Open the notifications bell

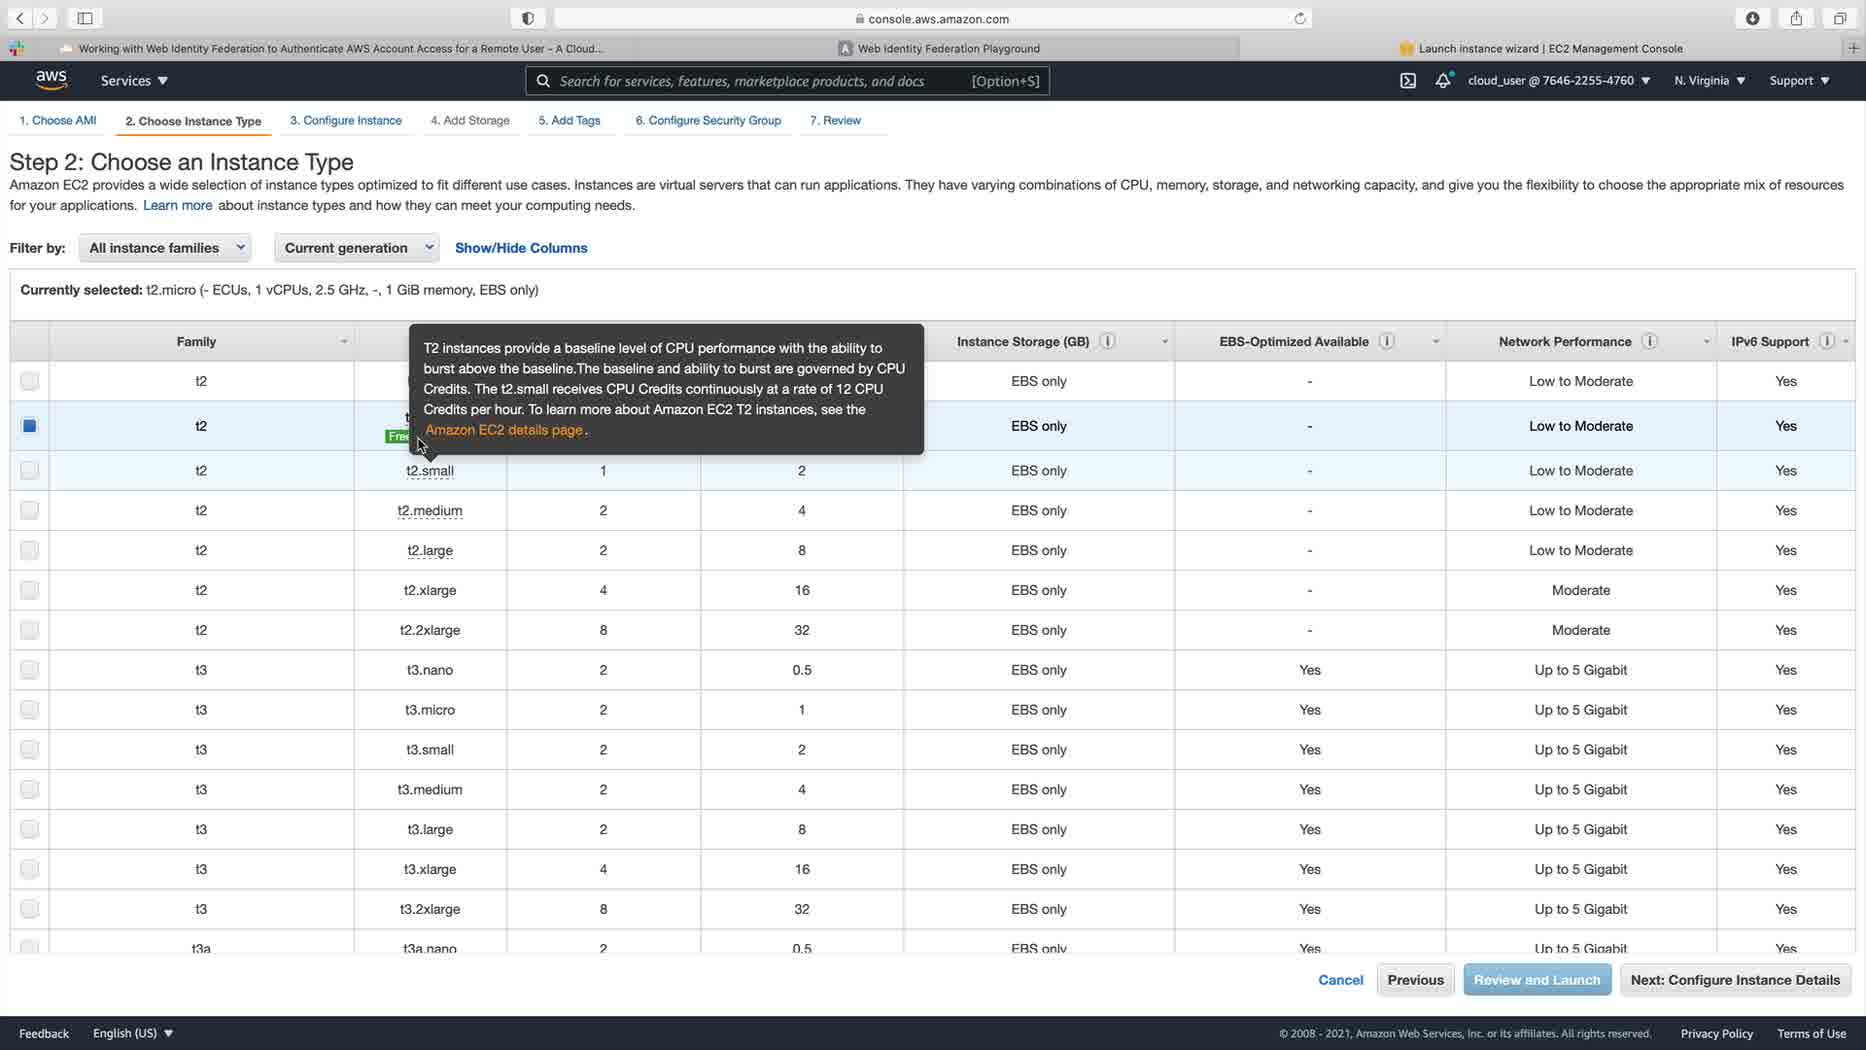coord(1442,81)
